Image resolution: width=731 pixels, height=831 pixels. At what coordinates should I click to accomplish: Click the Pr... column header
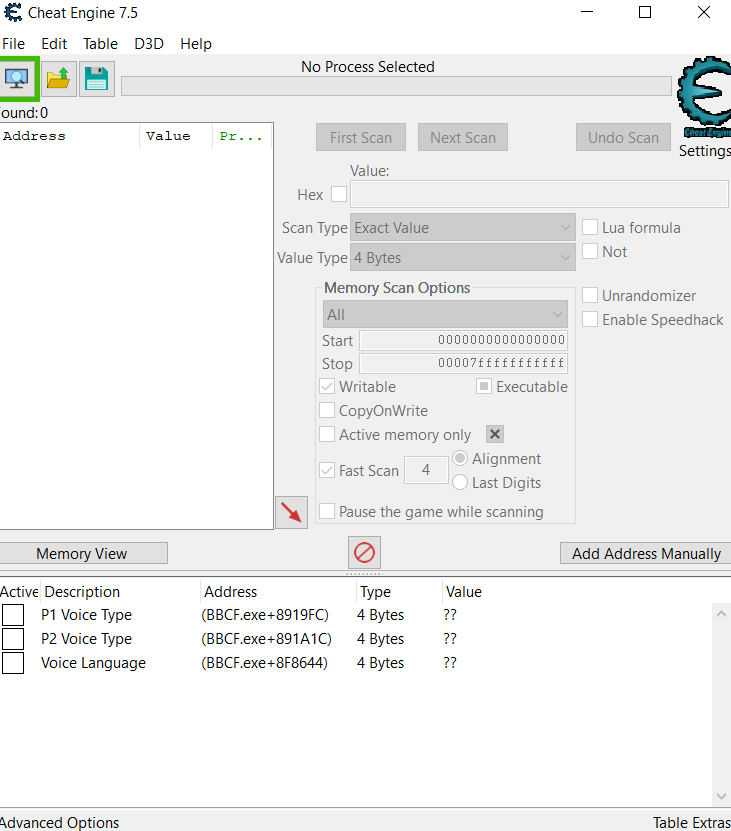pyautogui.click(x=242, y=136)
